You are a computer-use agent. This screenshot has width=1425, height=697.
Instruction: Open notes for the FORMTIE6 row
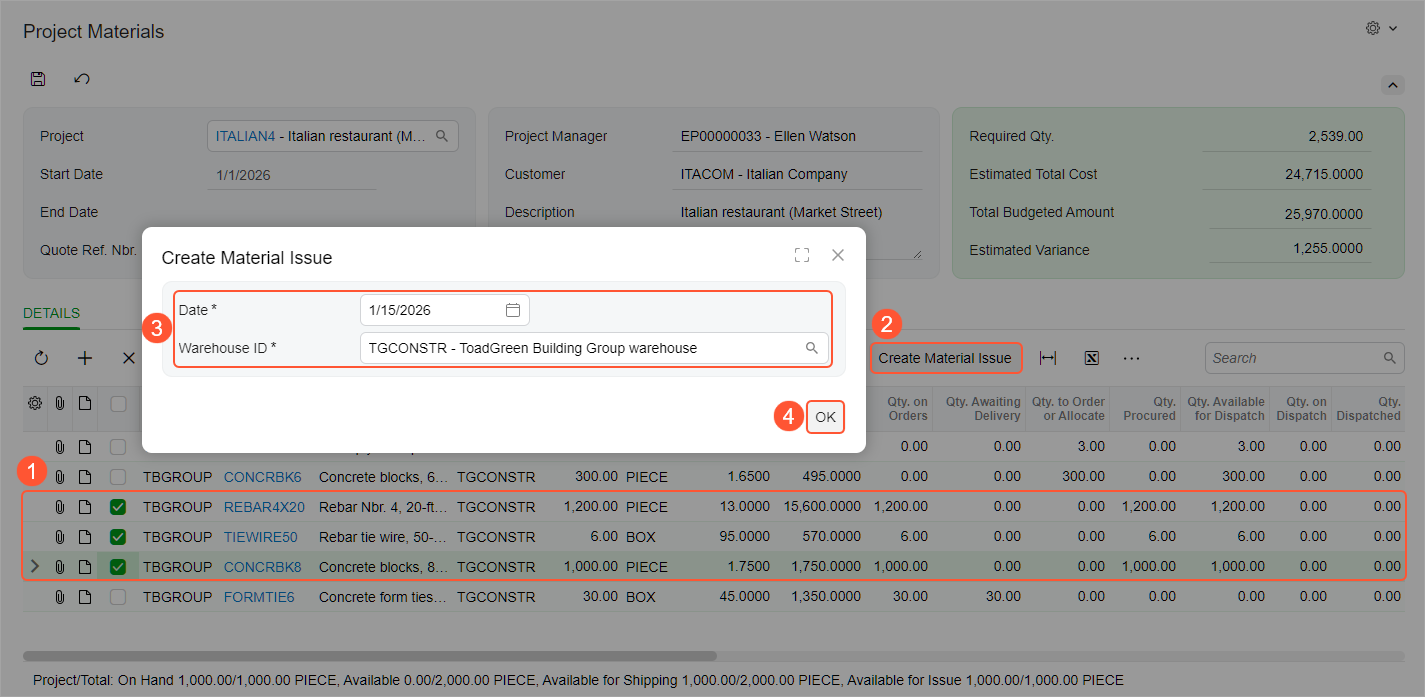(x=85, y=597)
